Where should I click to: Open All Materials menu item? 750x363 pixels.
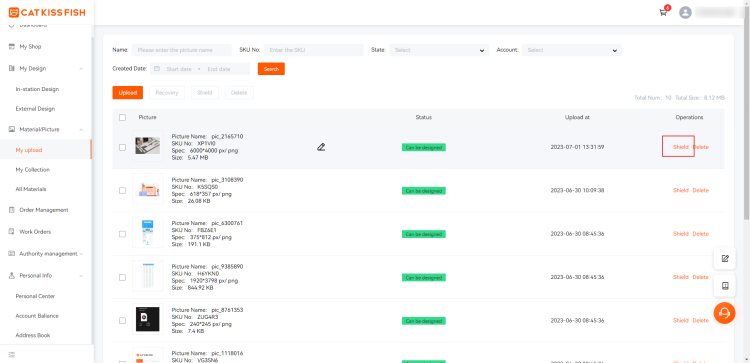point(31,189)
